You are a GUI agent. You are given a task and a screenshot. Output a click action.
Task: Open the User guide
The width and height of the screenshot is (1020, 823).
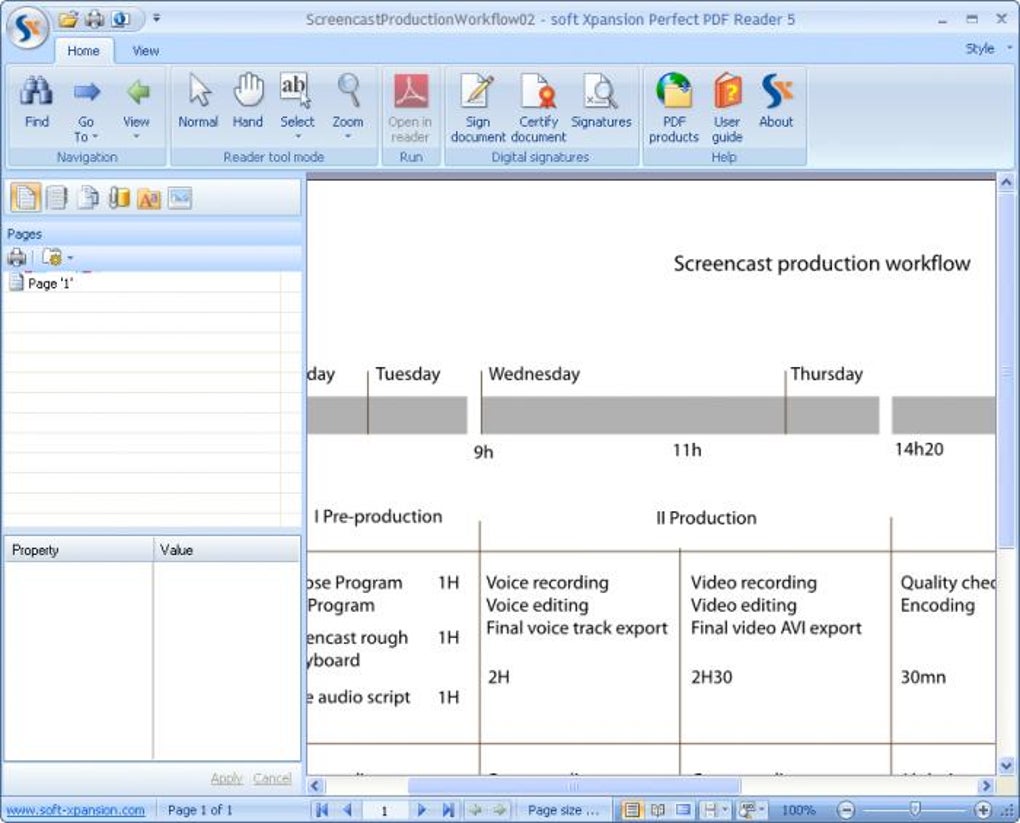click(x=727, y=109)
